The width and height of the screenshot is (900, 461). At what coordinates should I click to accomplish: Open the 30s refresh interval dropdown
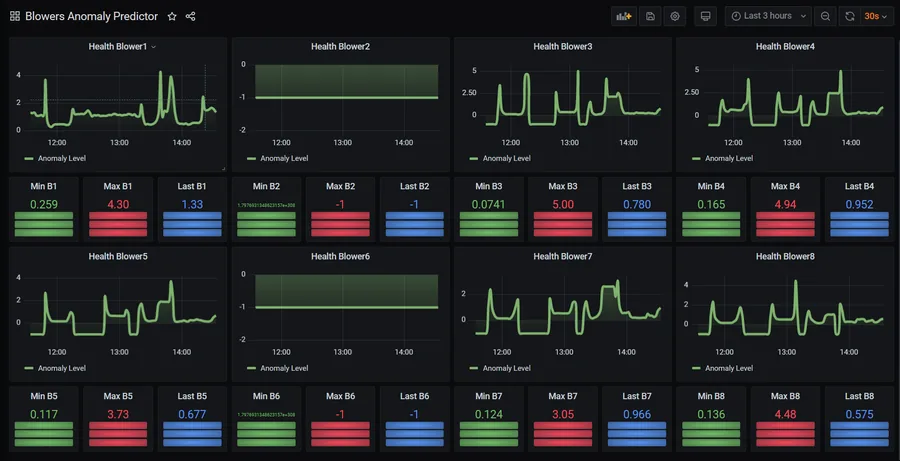pos(876,16)
